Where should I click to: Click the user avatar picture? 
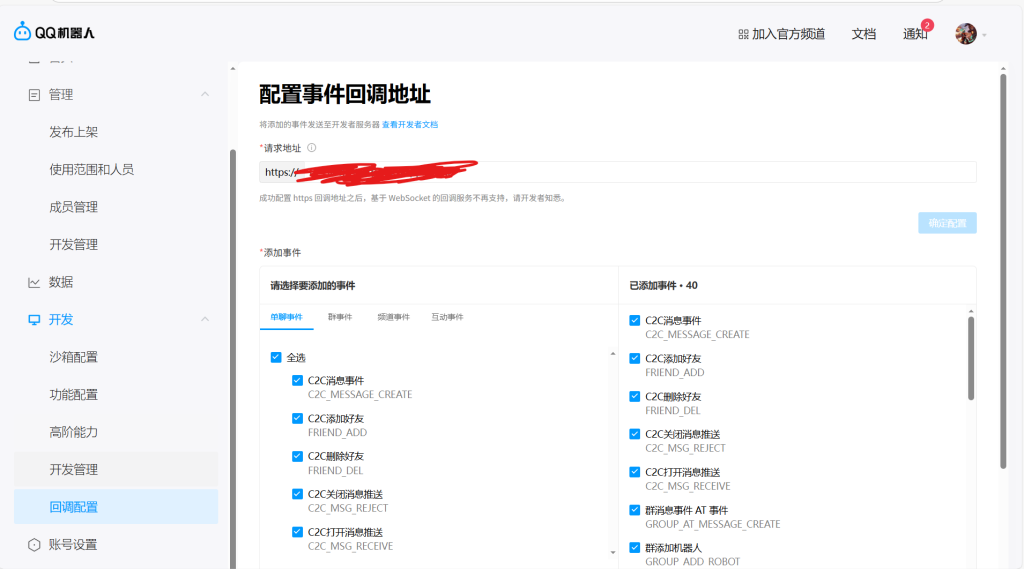[965, 34]
